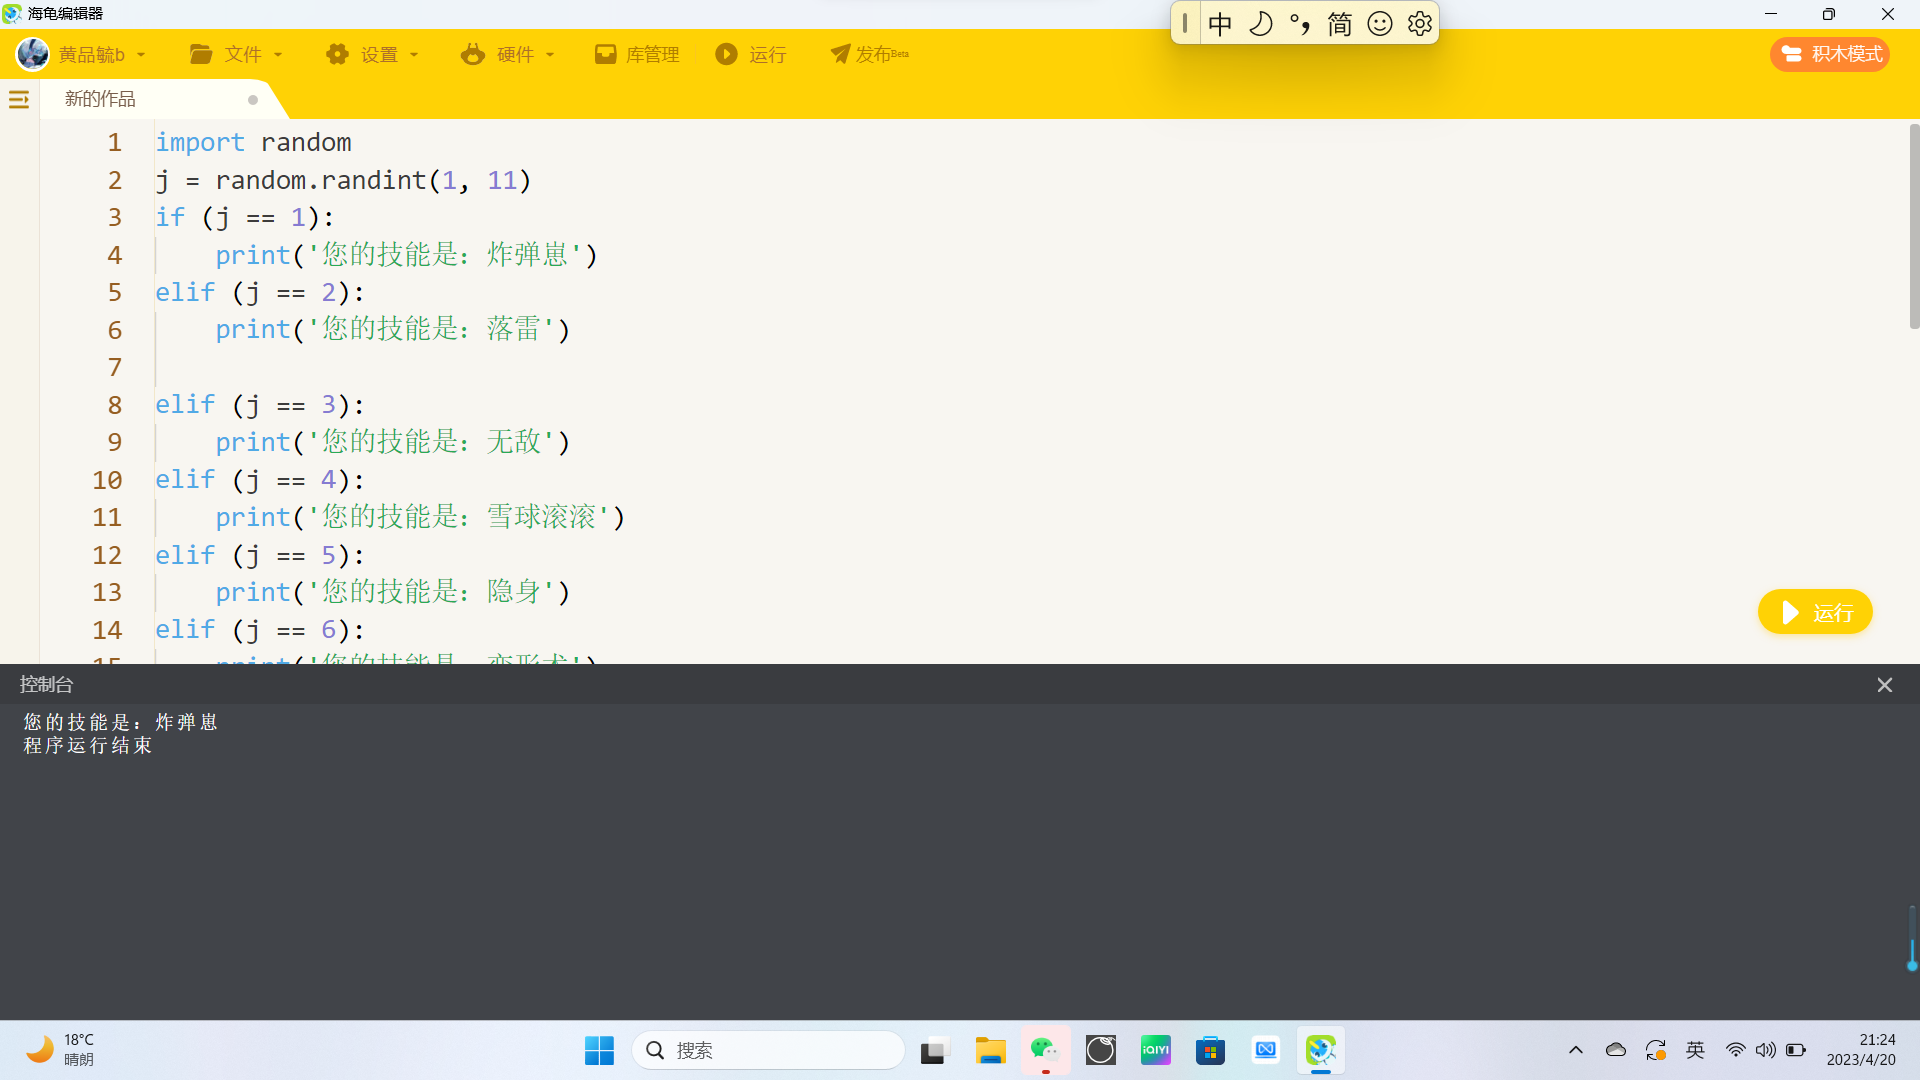
Task: Click the user avatar icon
Action: tap(33, 54)
